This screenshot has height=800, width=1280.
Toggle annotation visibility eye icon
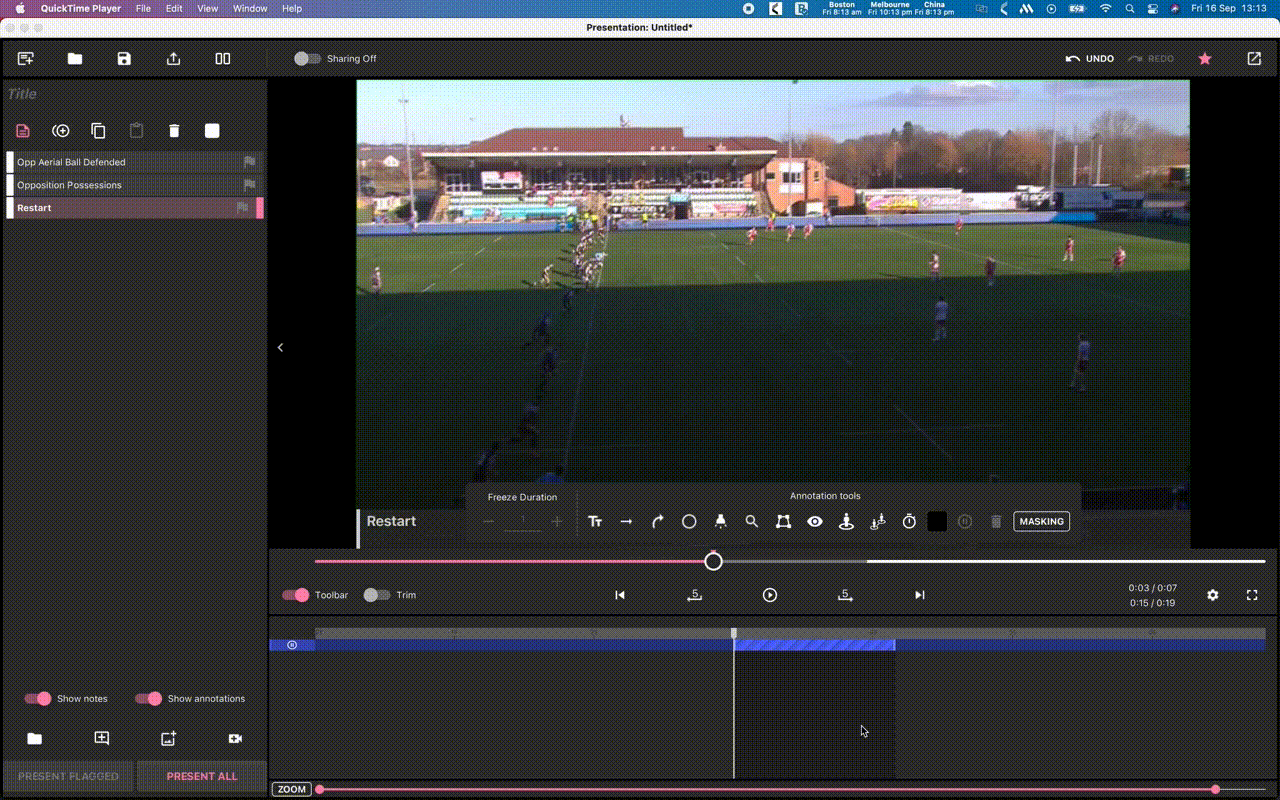point(815,521)
